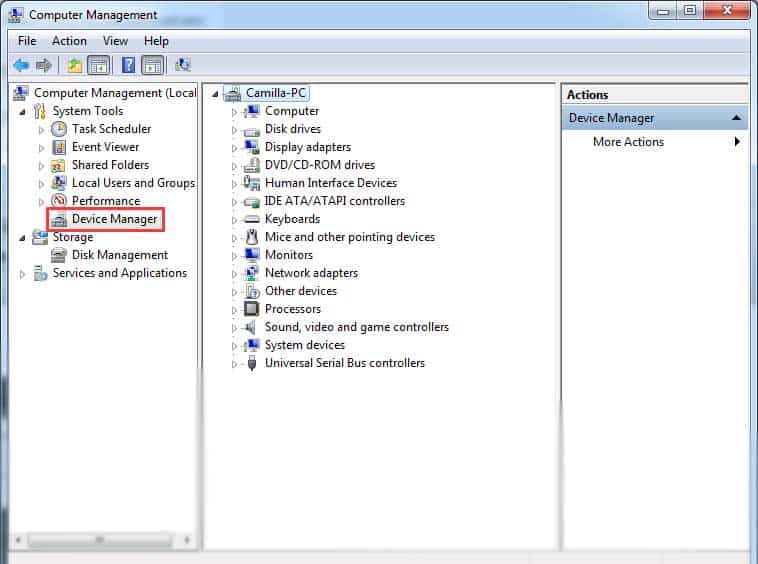Click the Shared Folders icon
The image size is (758, 564).
click(58, 165)
